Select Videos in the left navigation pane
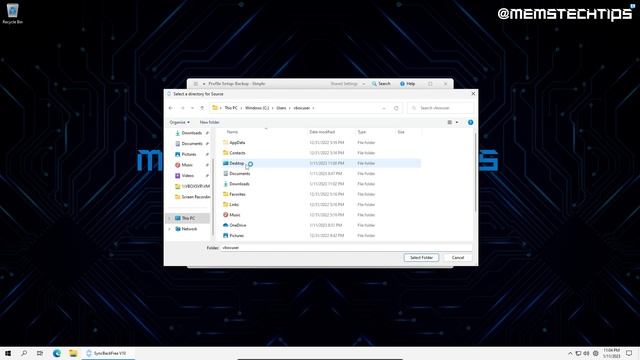 187,176
